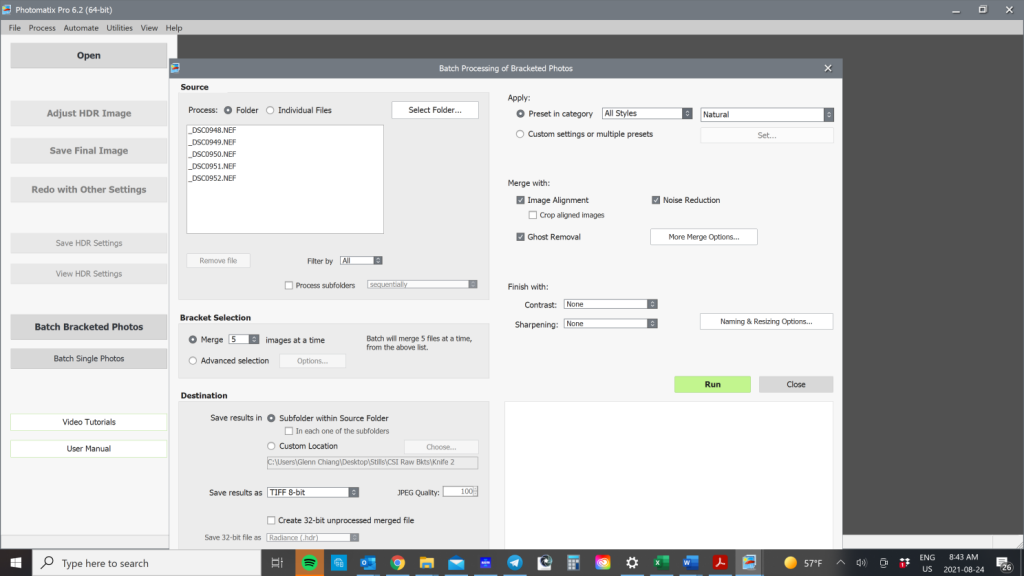Open File Explorer from the taskbar
1024x576 pixels.
point(426,562)
